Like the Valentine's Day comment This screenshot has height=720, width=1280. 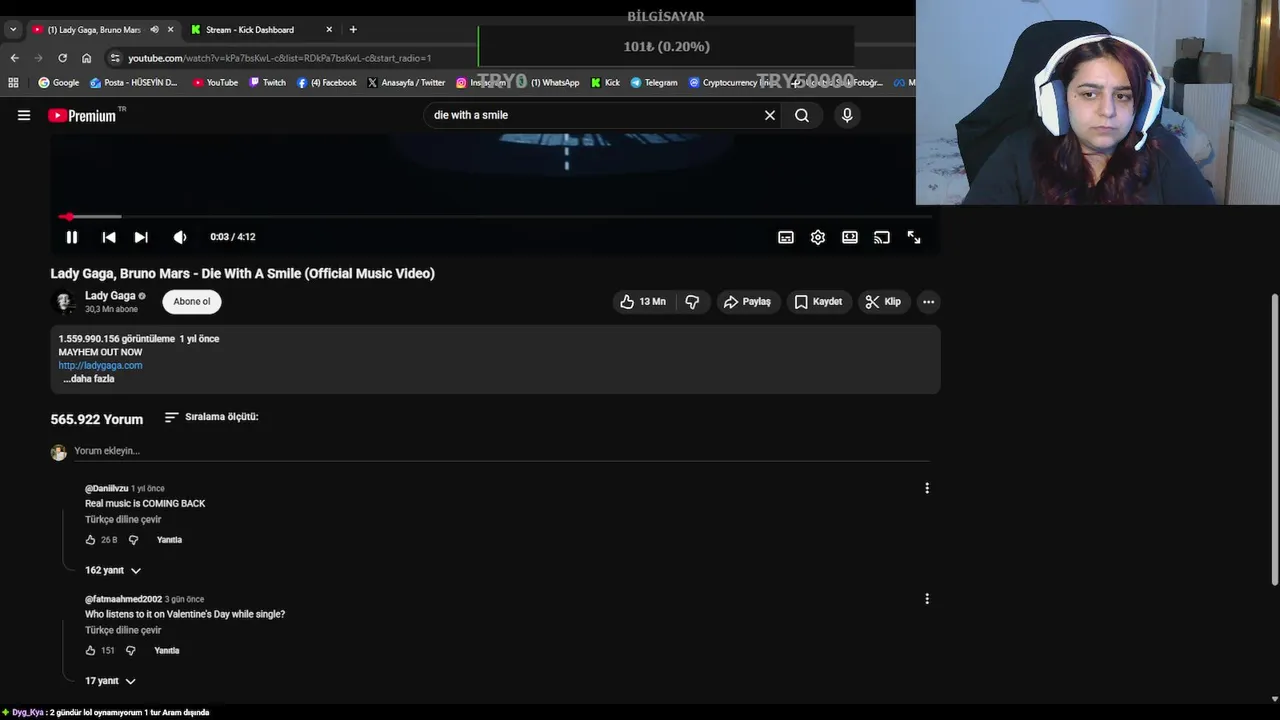[90, 650]
